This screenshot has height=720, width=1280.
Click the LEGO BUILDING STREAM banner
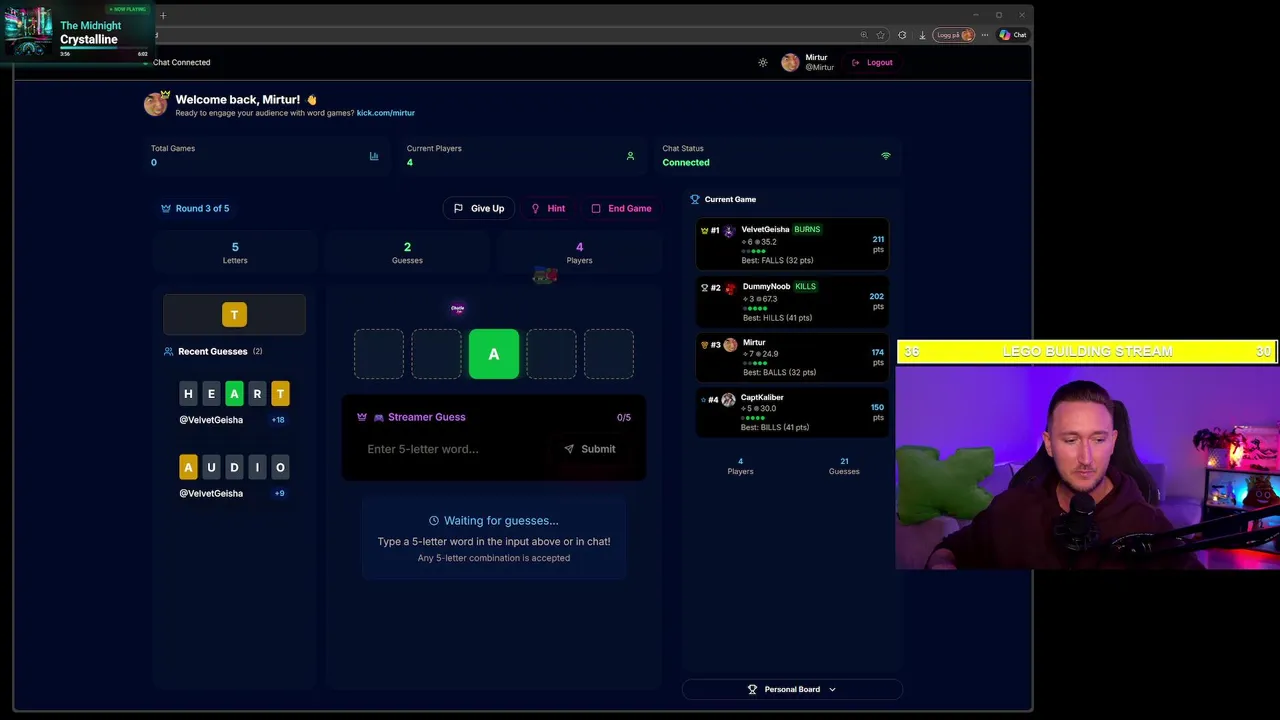point(1088,351)
